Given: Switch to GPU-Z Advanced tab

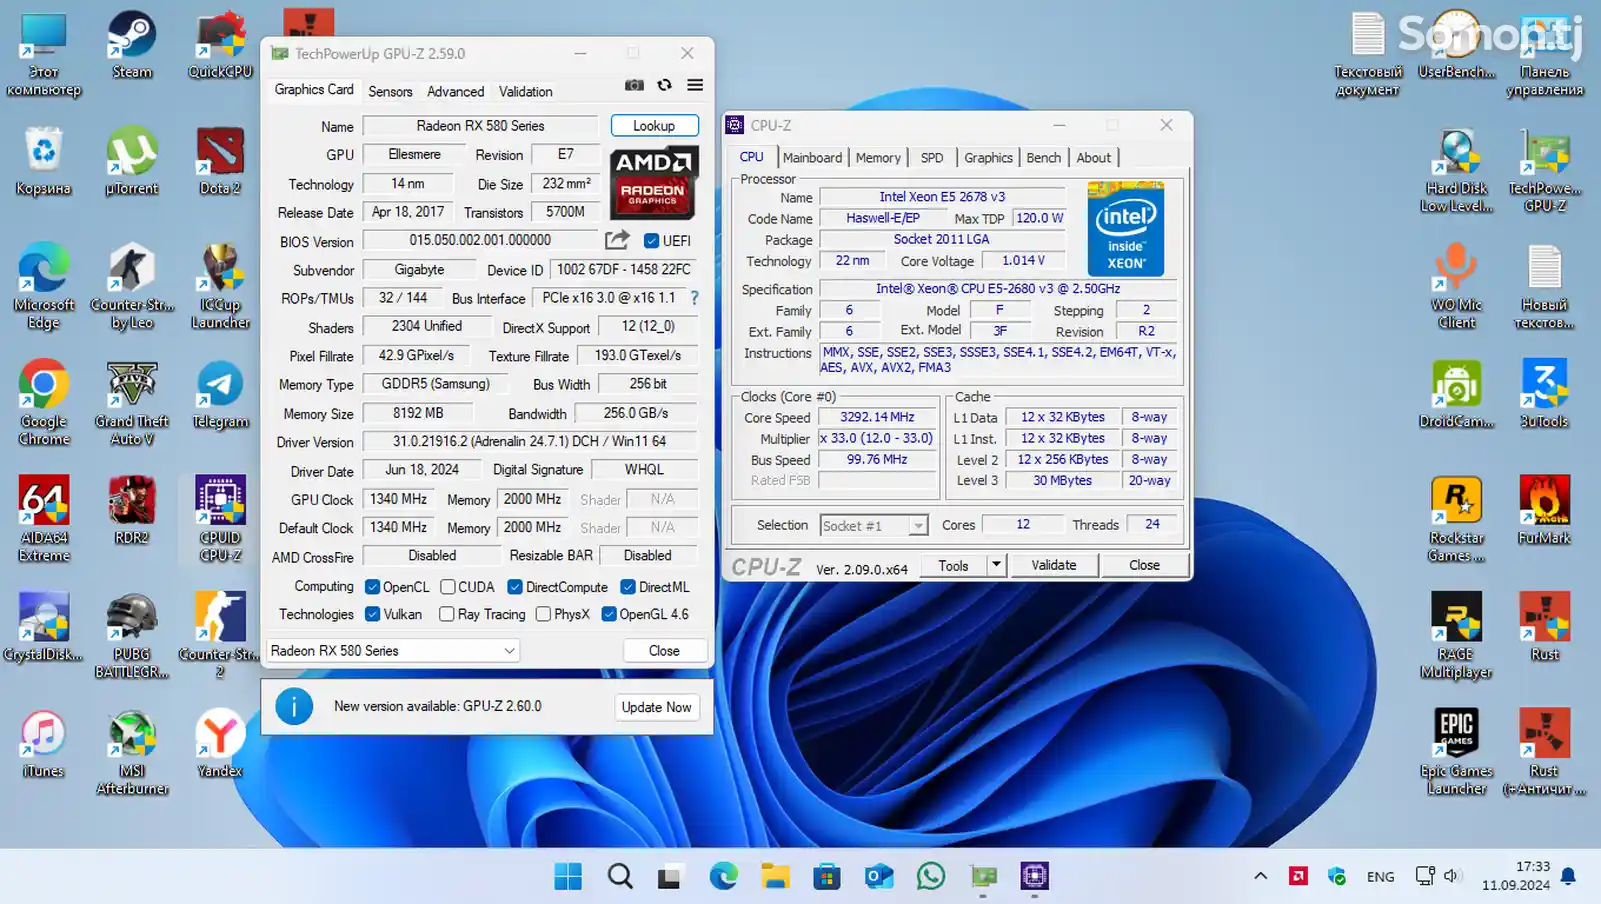Looking at the screenshot, I should (x=455, y=91).
